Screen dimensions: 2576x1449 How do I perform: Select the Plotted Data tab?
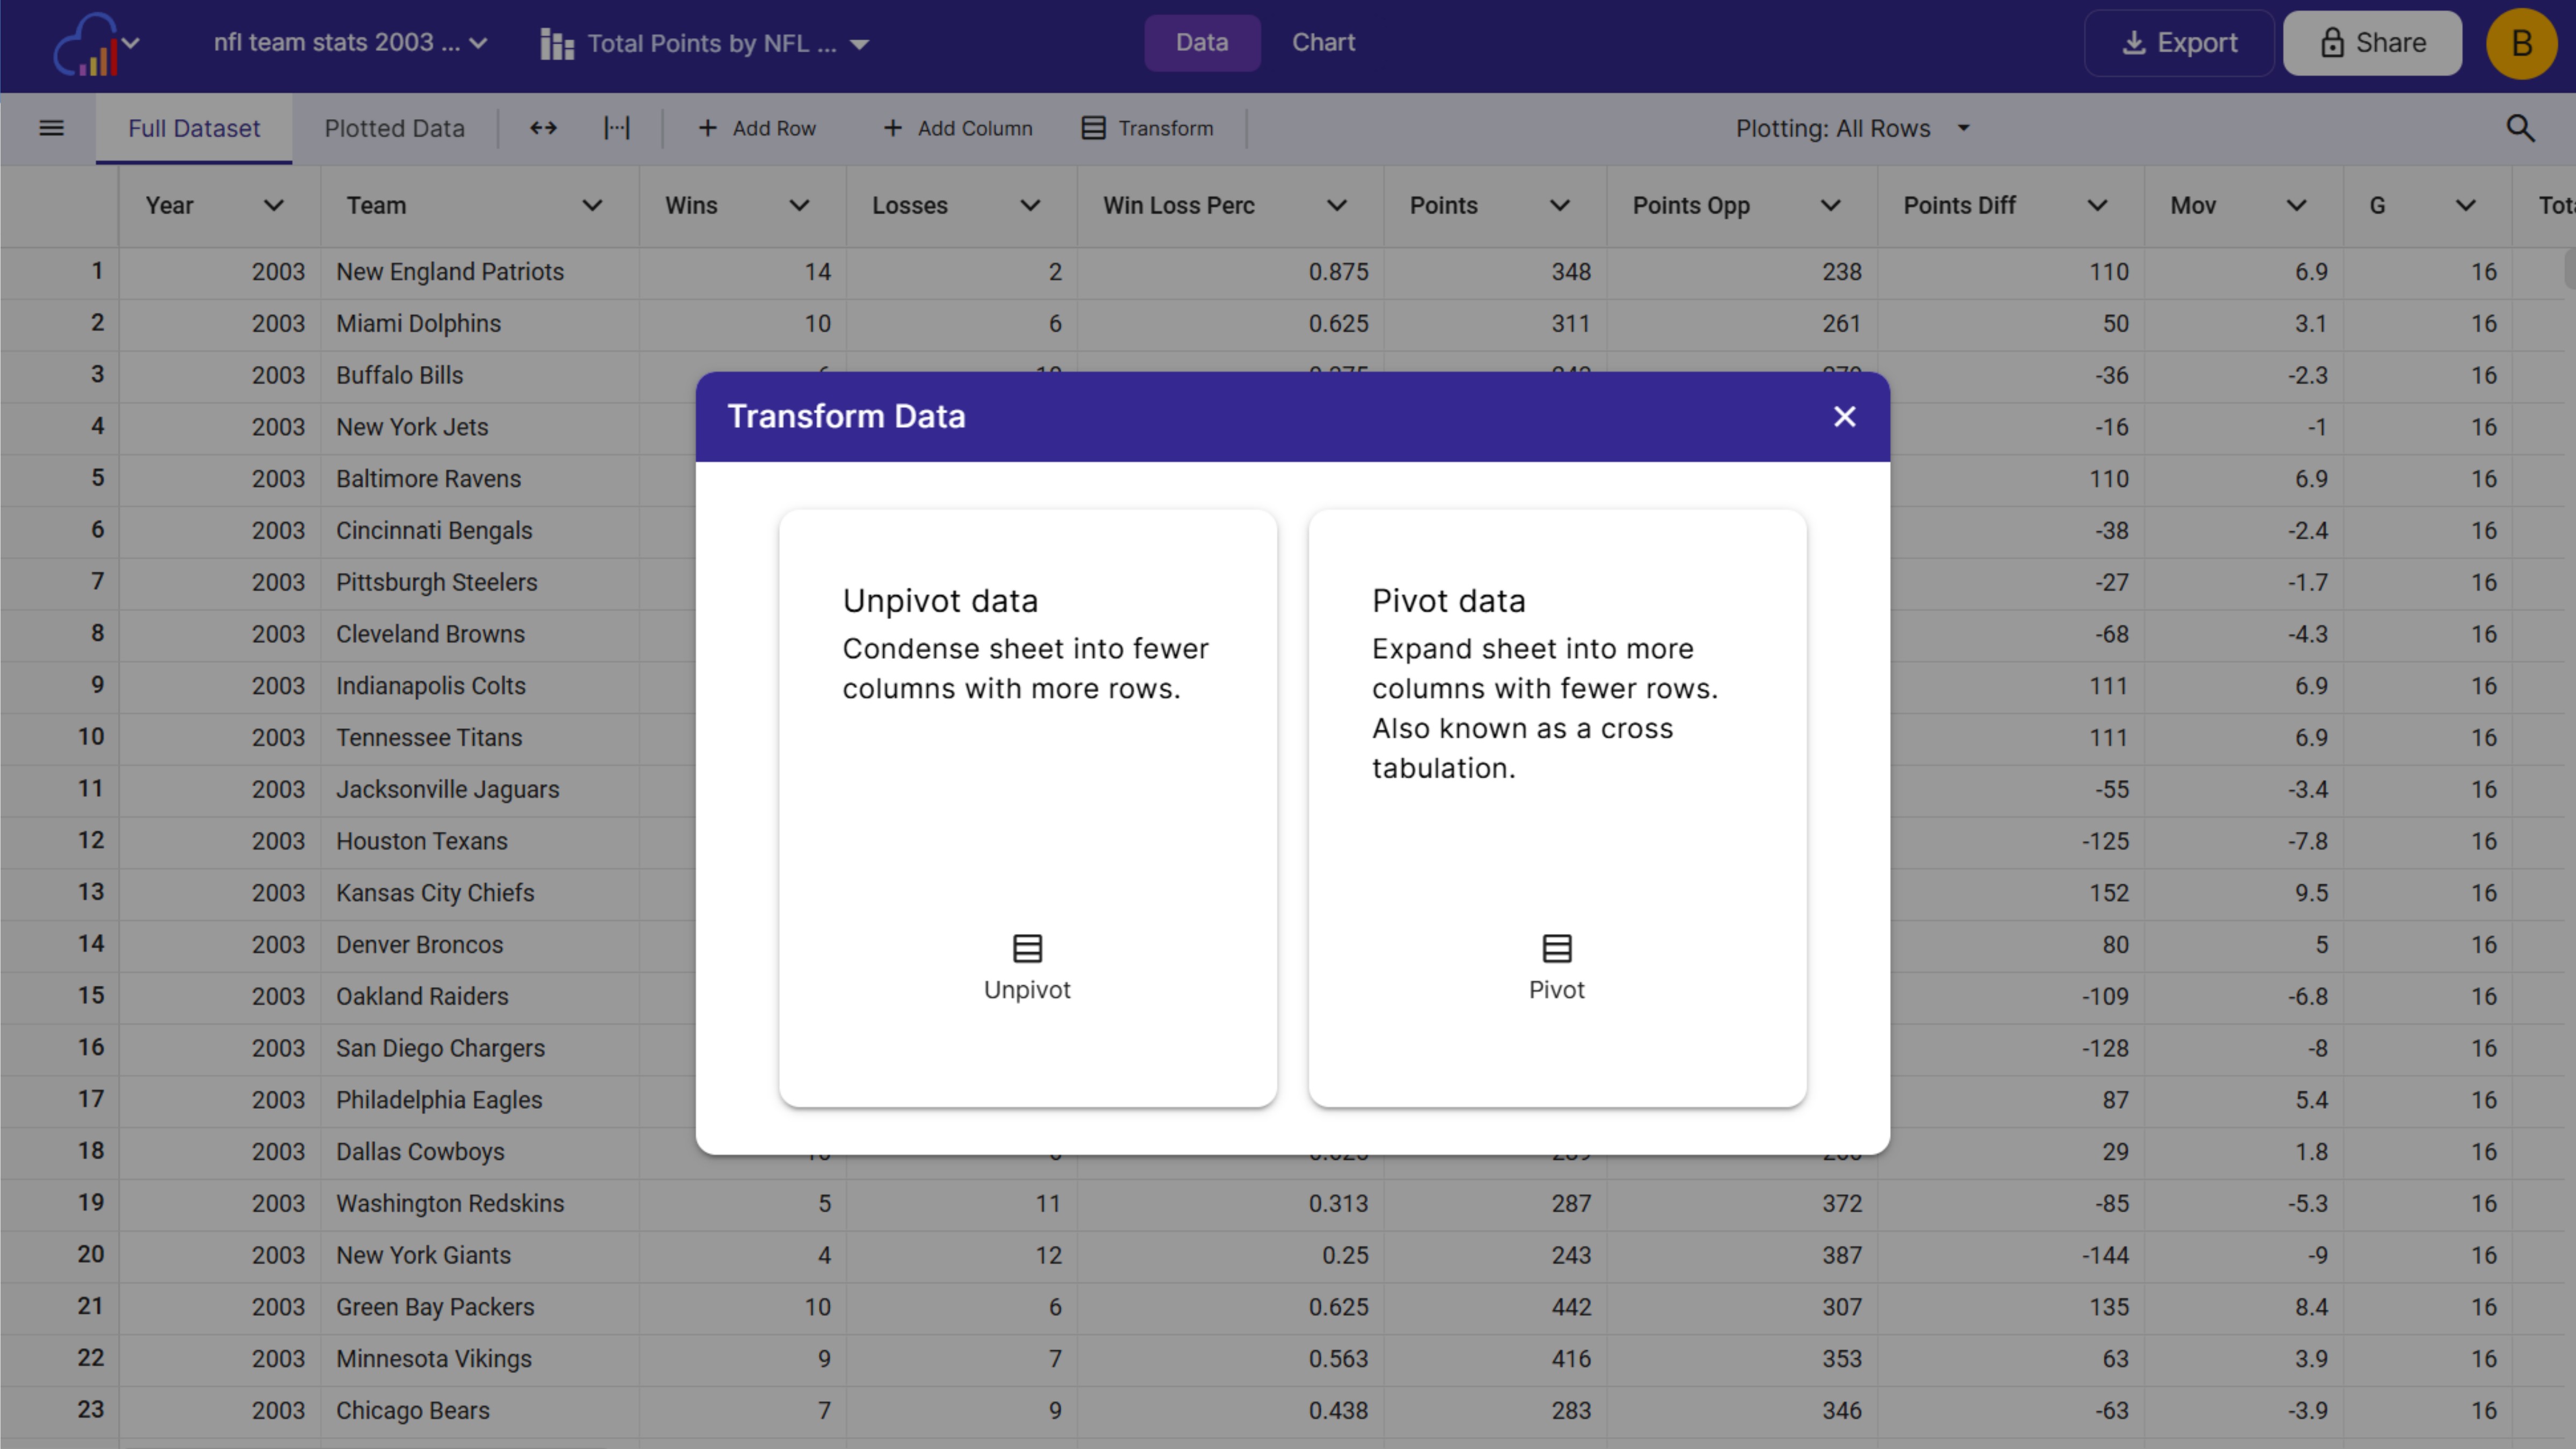[x=394, y=128]
